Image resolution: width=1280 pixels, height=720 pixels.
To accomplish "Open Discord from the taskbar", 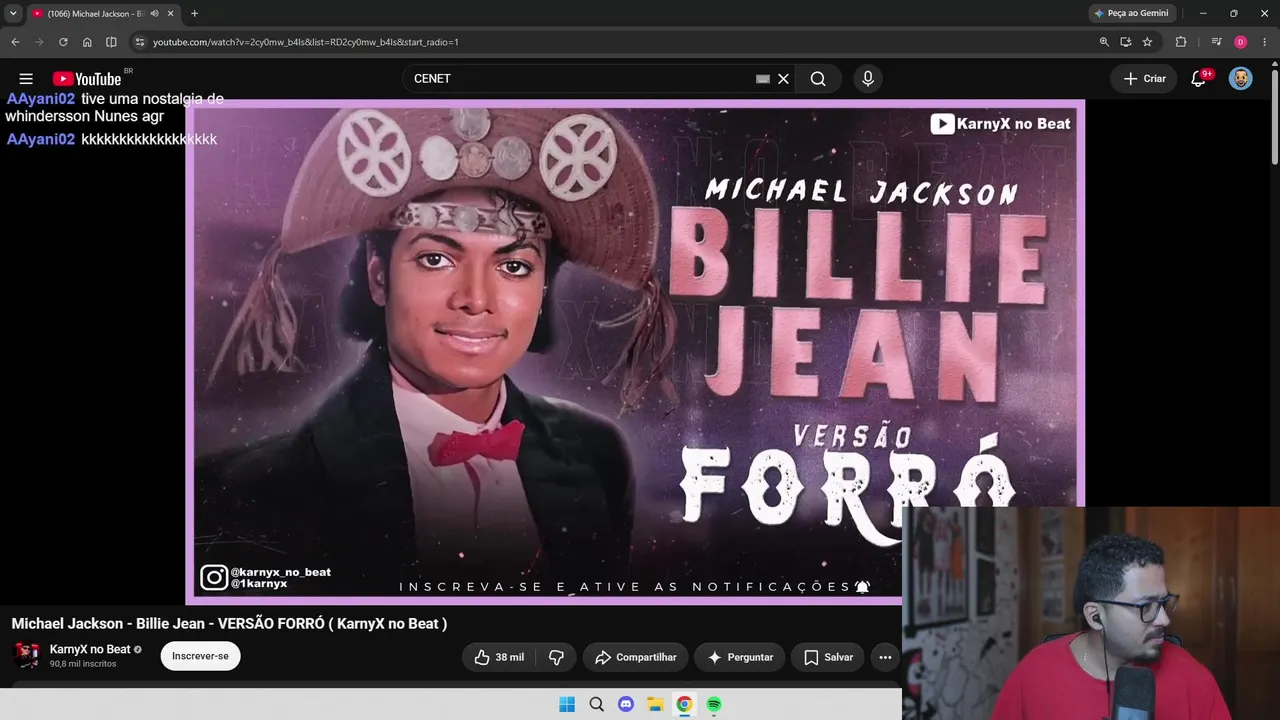I will [x=626, y=704].
